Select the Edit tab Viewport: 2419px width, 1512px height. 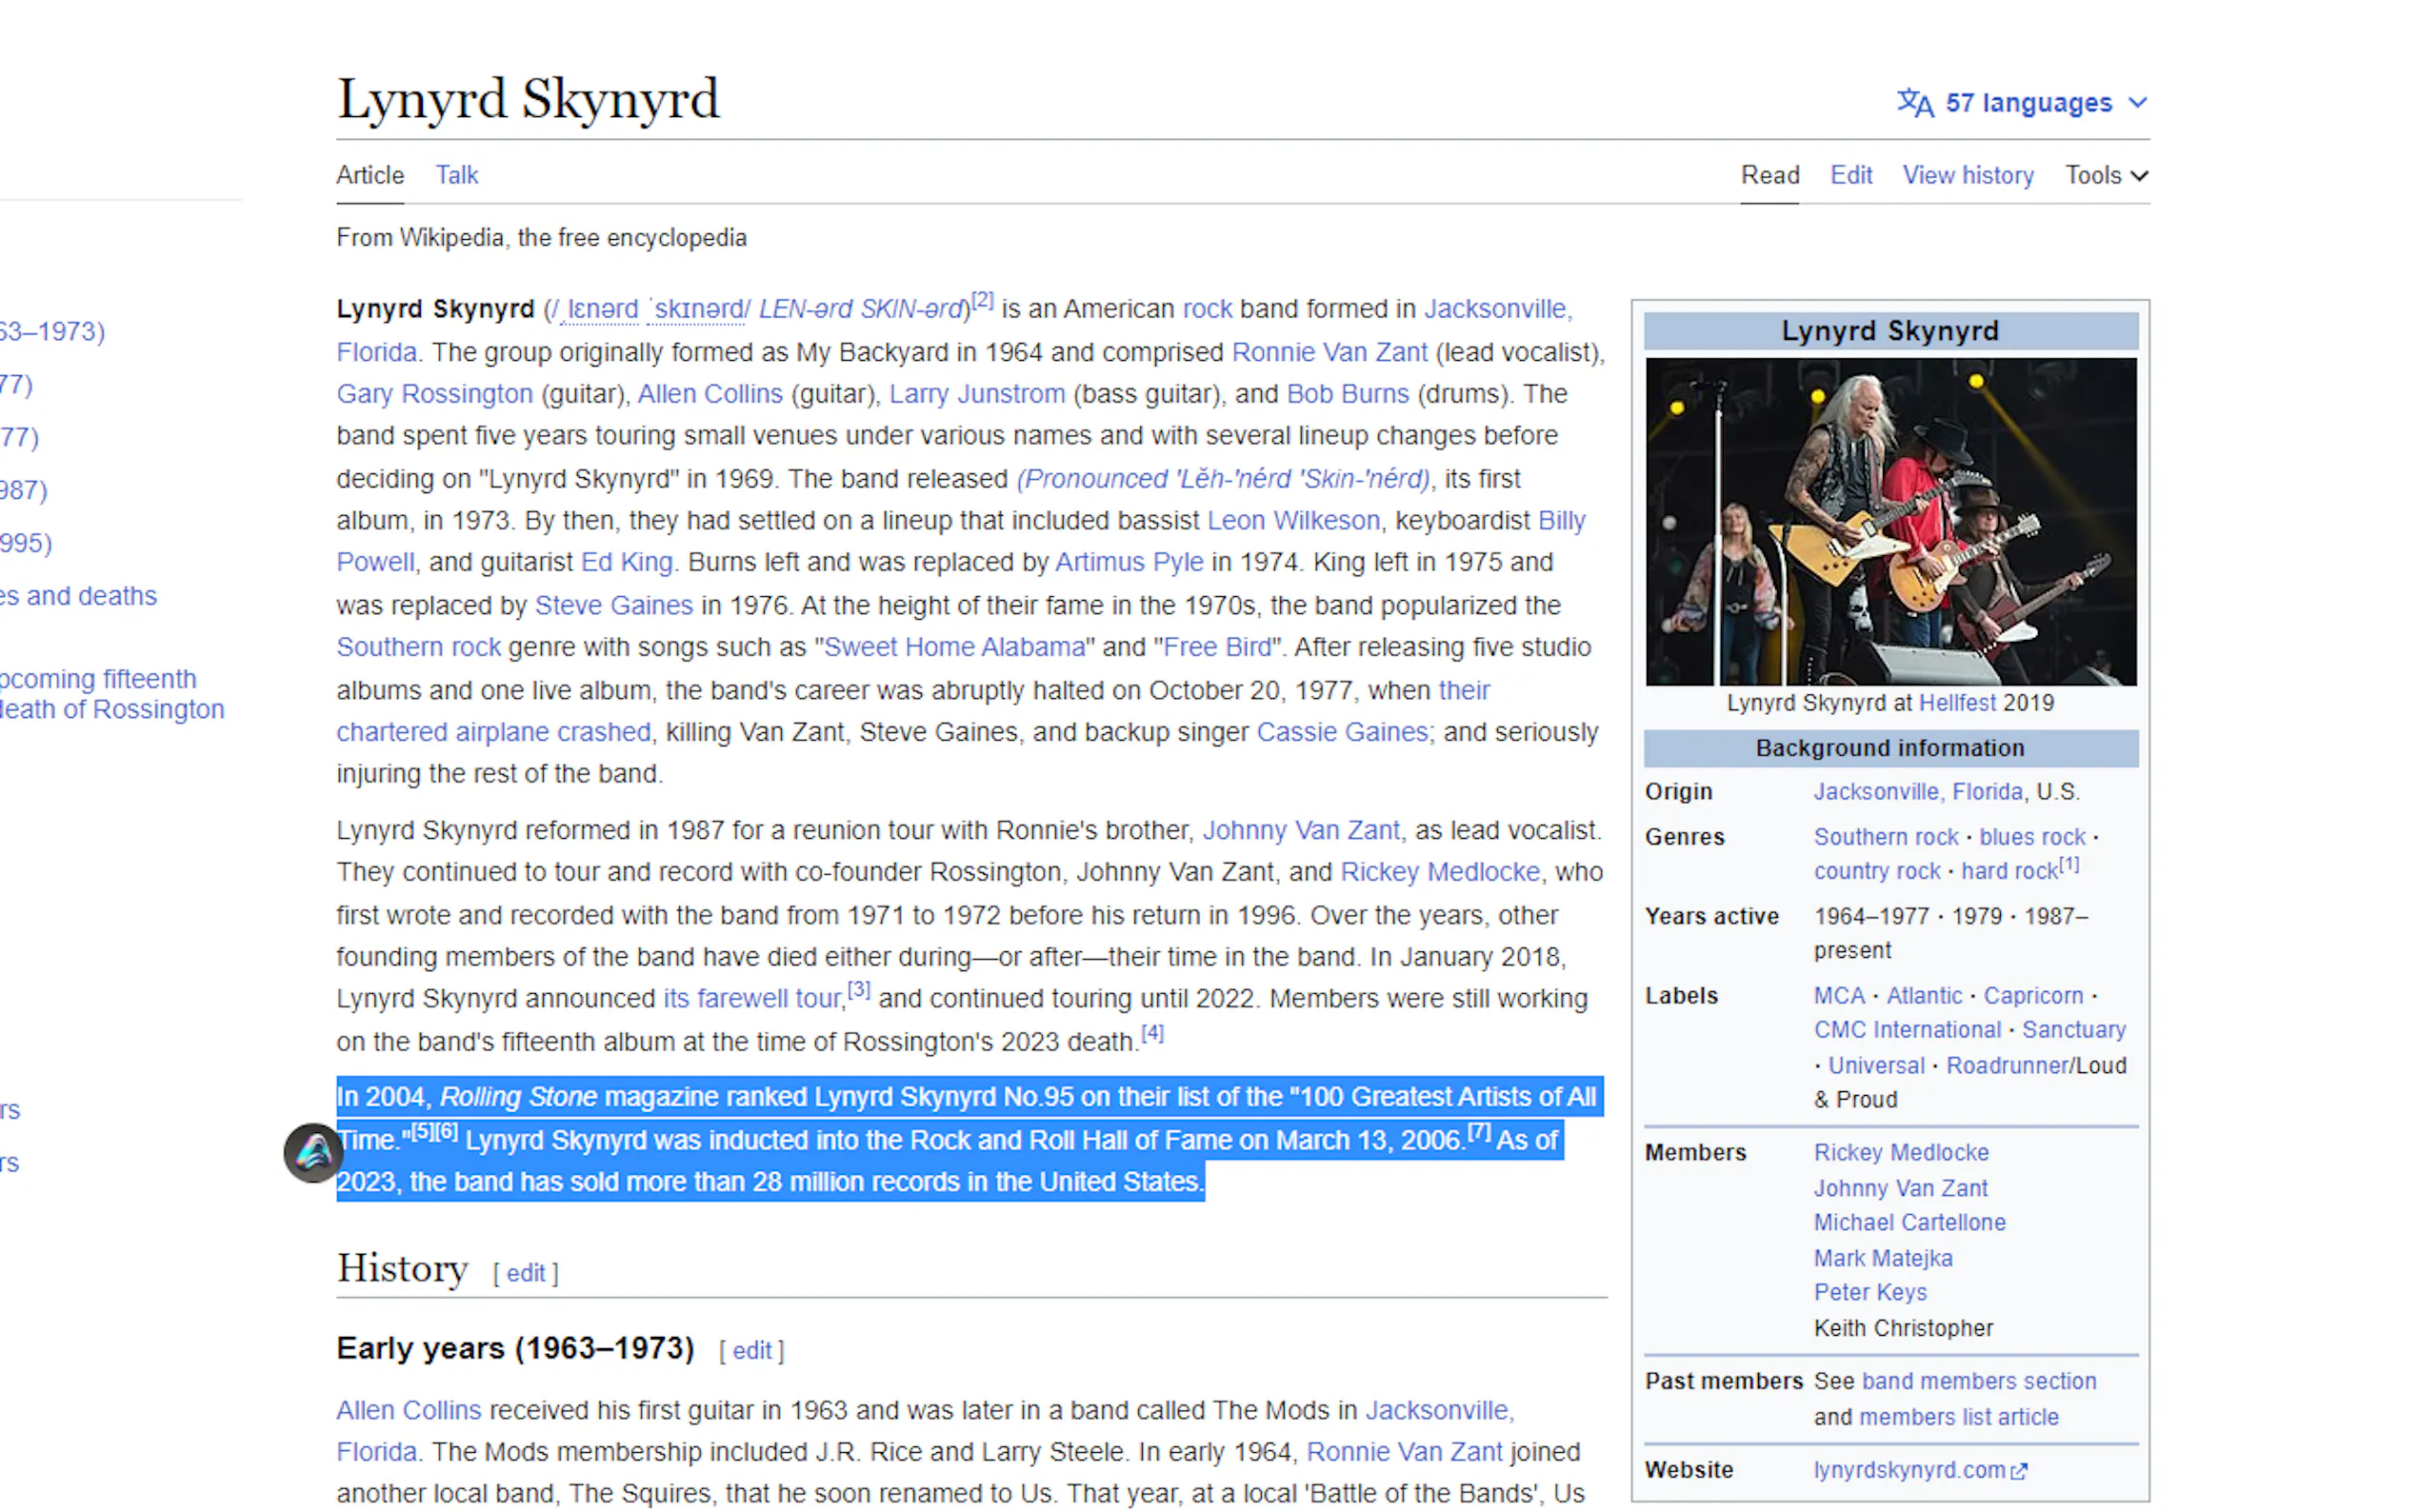coord(1850,176)
